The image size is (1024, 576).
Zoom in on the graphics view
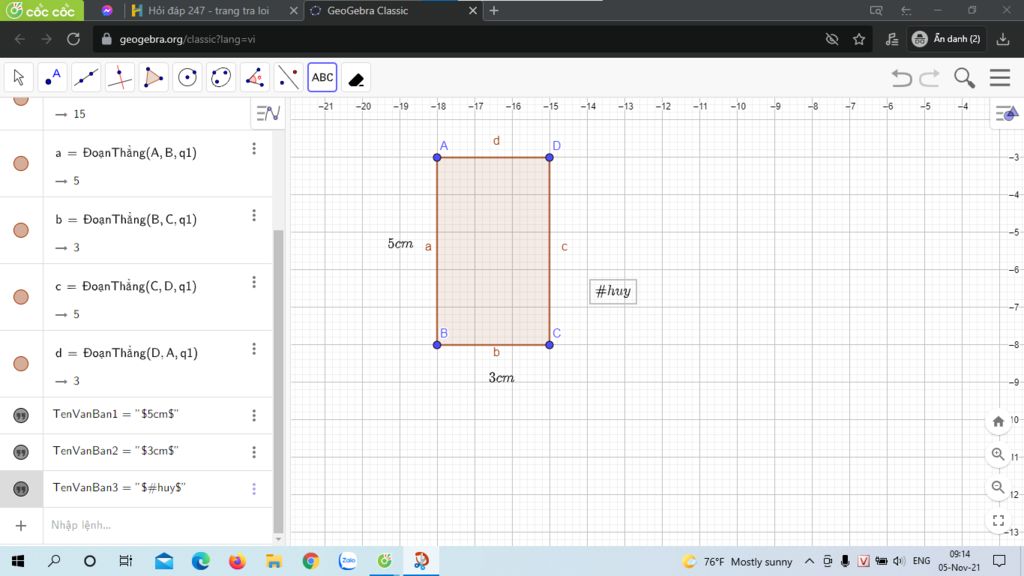click(x=998, y=454)
